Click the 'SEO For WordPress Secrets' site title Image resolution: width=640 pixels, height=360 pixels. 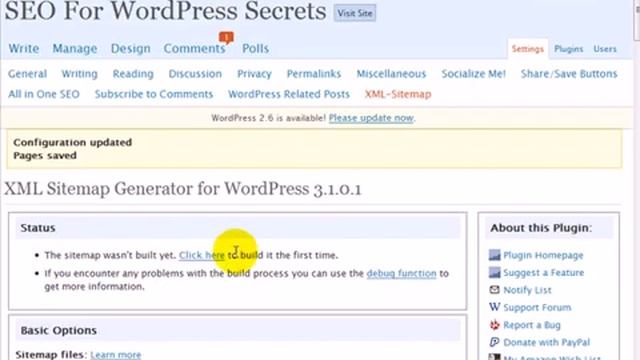point(165,11)
